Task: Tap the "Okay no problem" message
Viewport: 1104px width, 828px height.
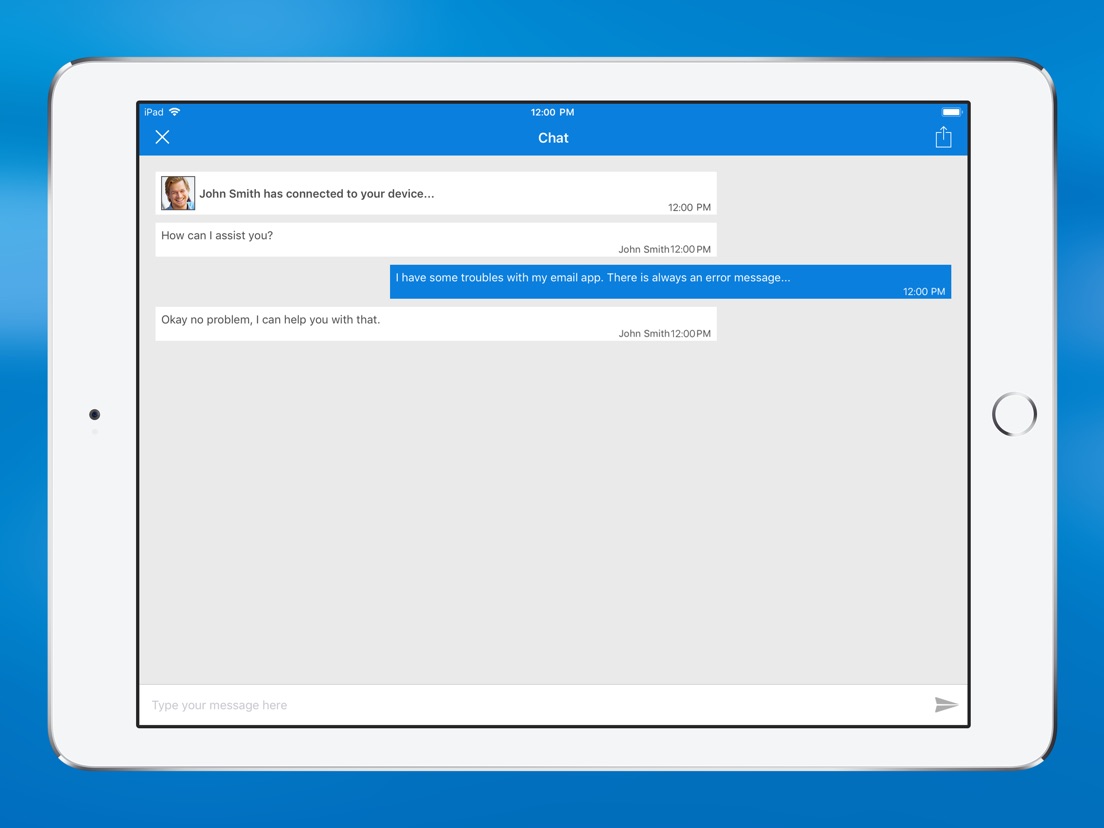Action: click(271, 320)
